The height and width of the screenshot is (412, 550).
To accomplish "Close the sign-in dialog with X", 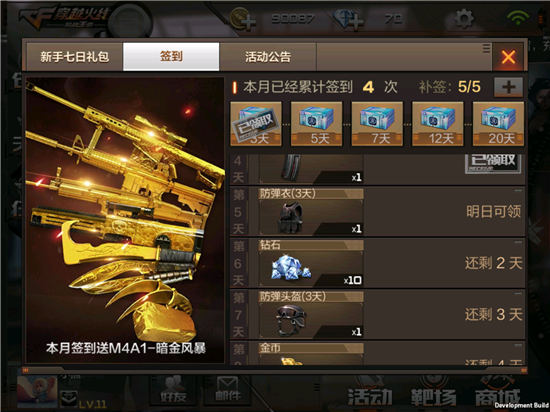I will tap(508, 56).
